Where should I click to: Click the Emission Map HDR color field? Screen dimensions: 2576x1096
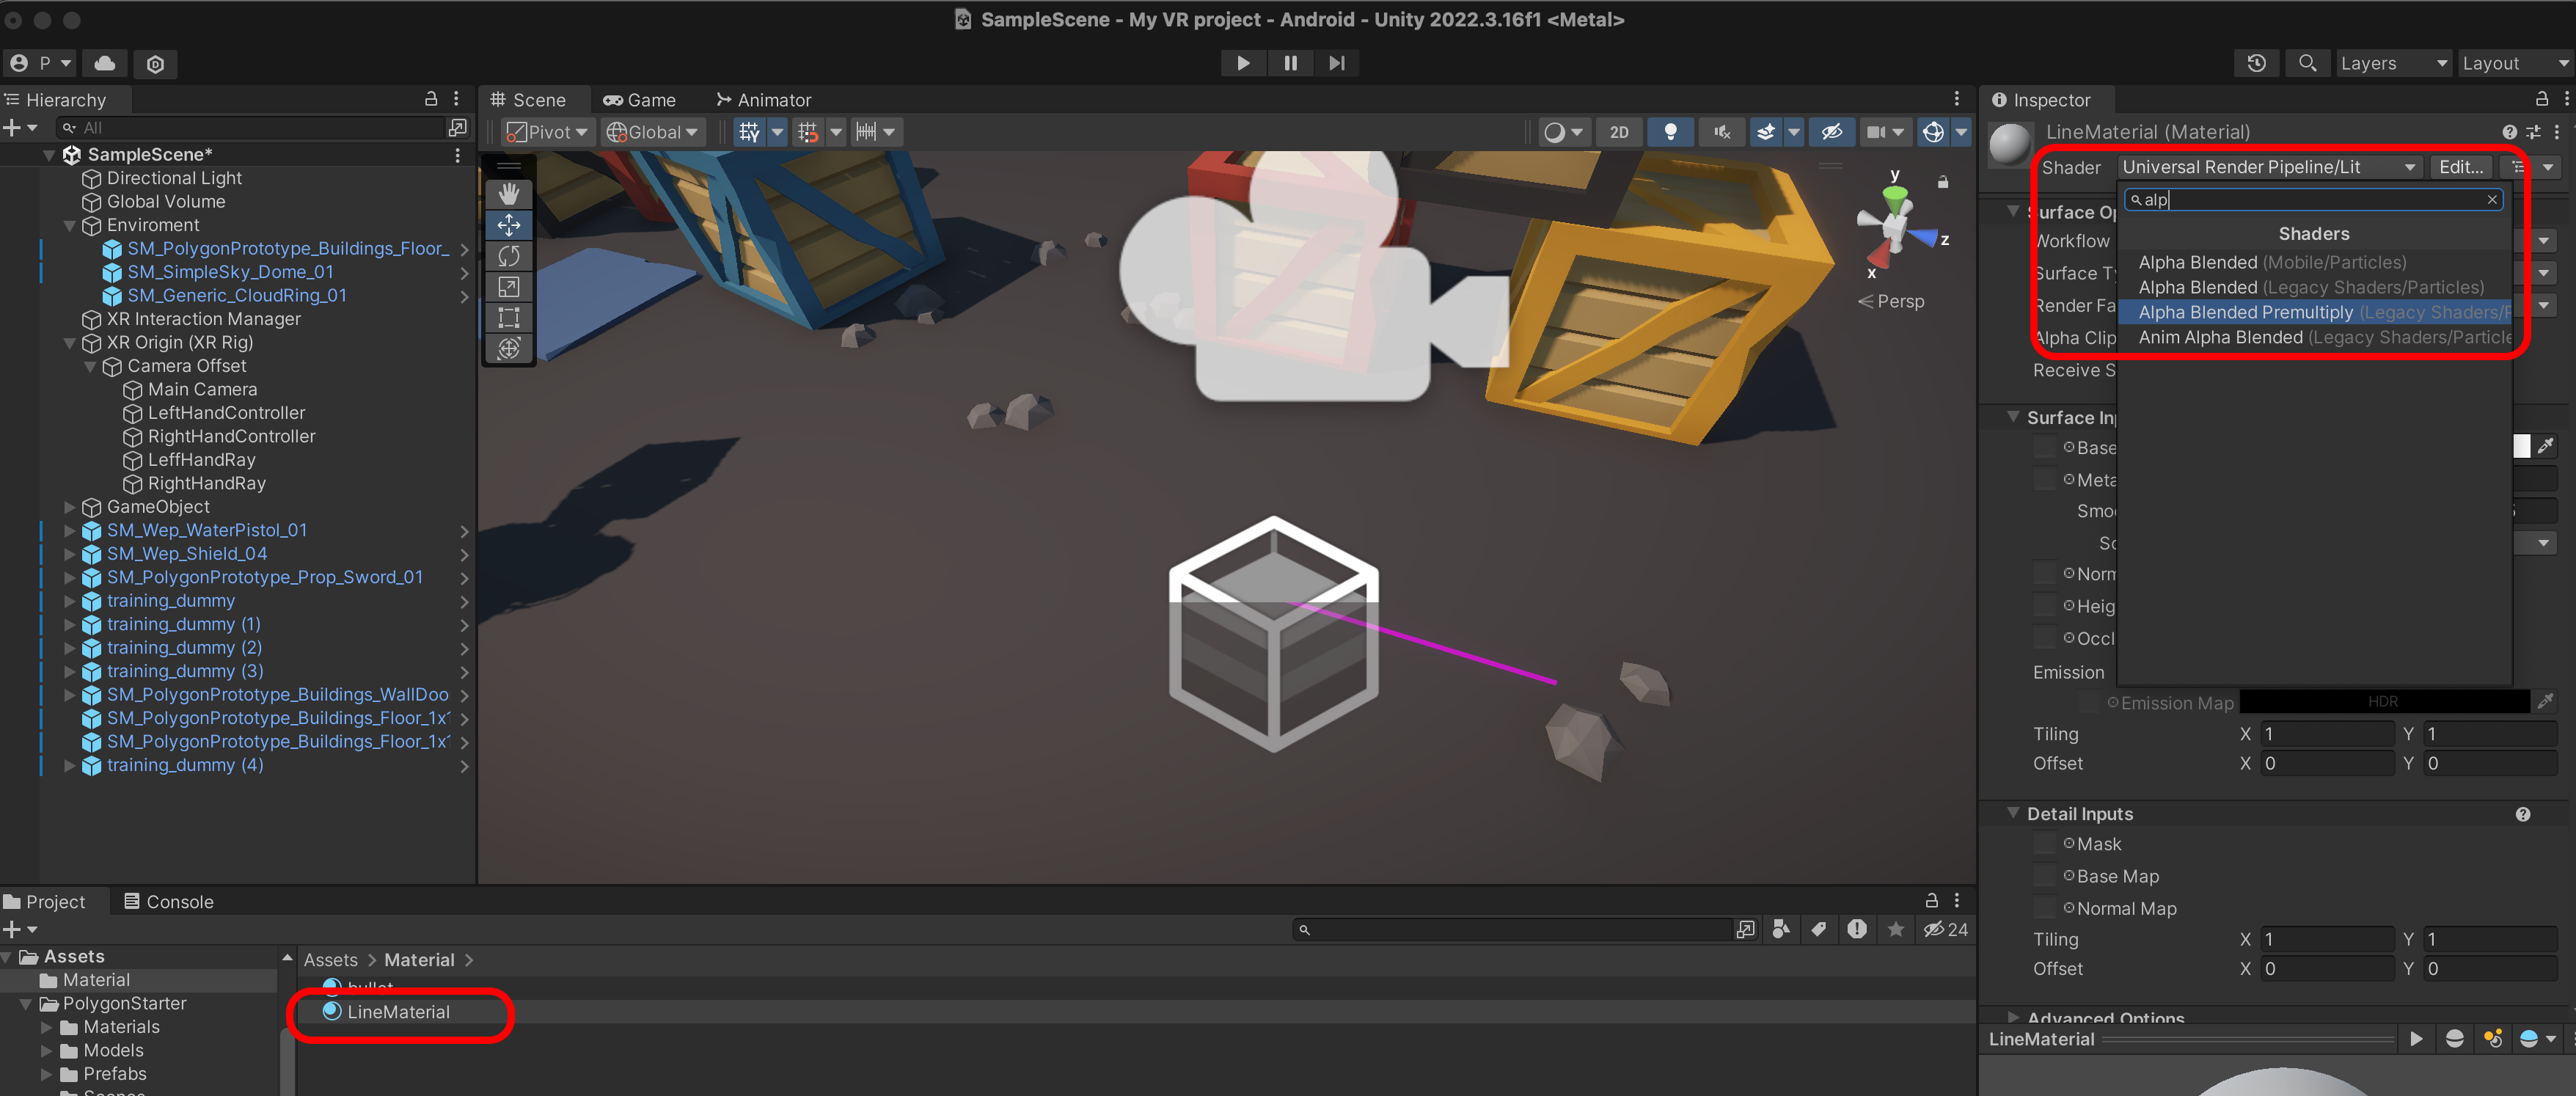pos(2382,702)
